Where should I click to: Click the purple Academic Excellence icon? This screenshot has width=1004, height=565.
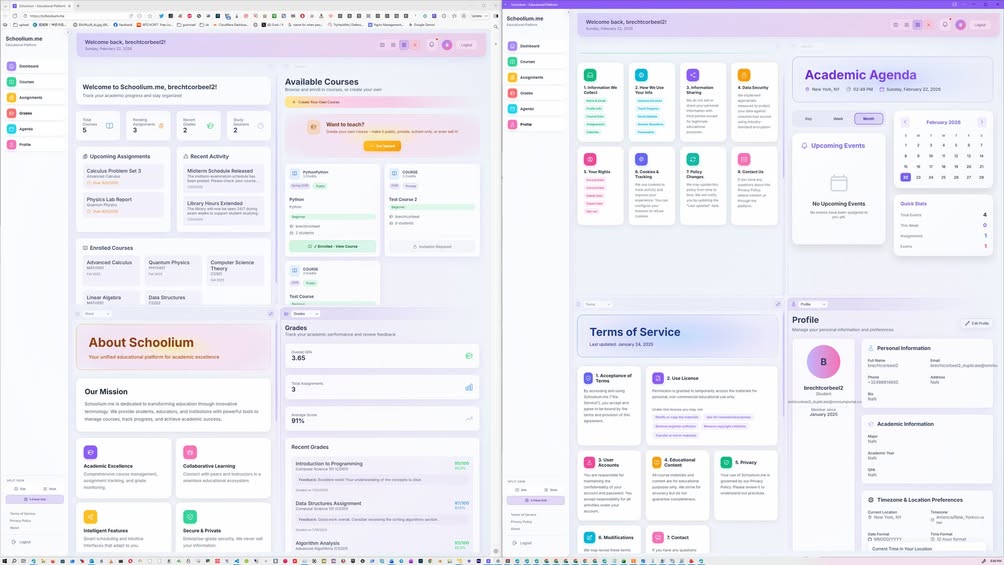click(x=91, y=452)
